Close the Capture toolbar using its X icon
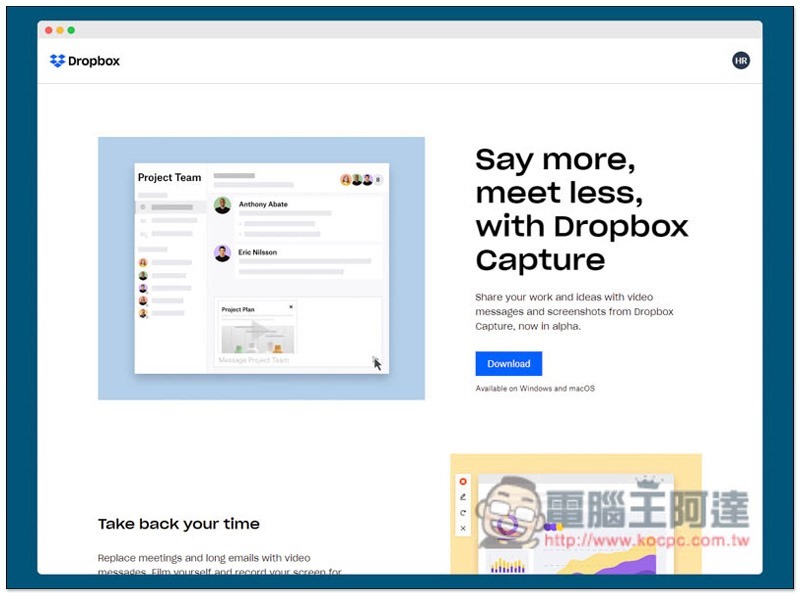 pos(463,527)
